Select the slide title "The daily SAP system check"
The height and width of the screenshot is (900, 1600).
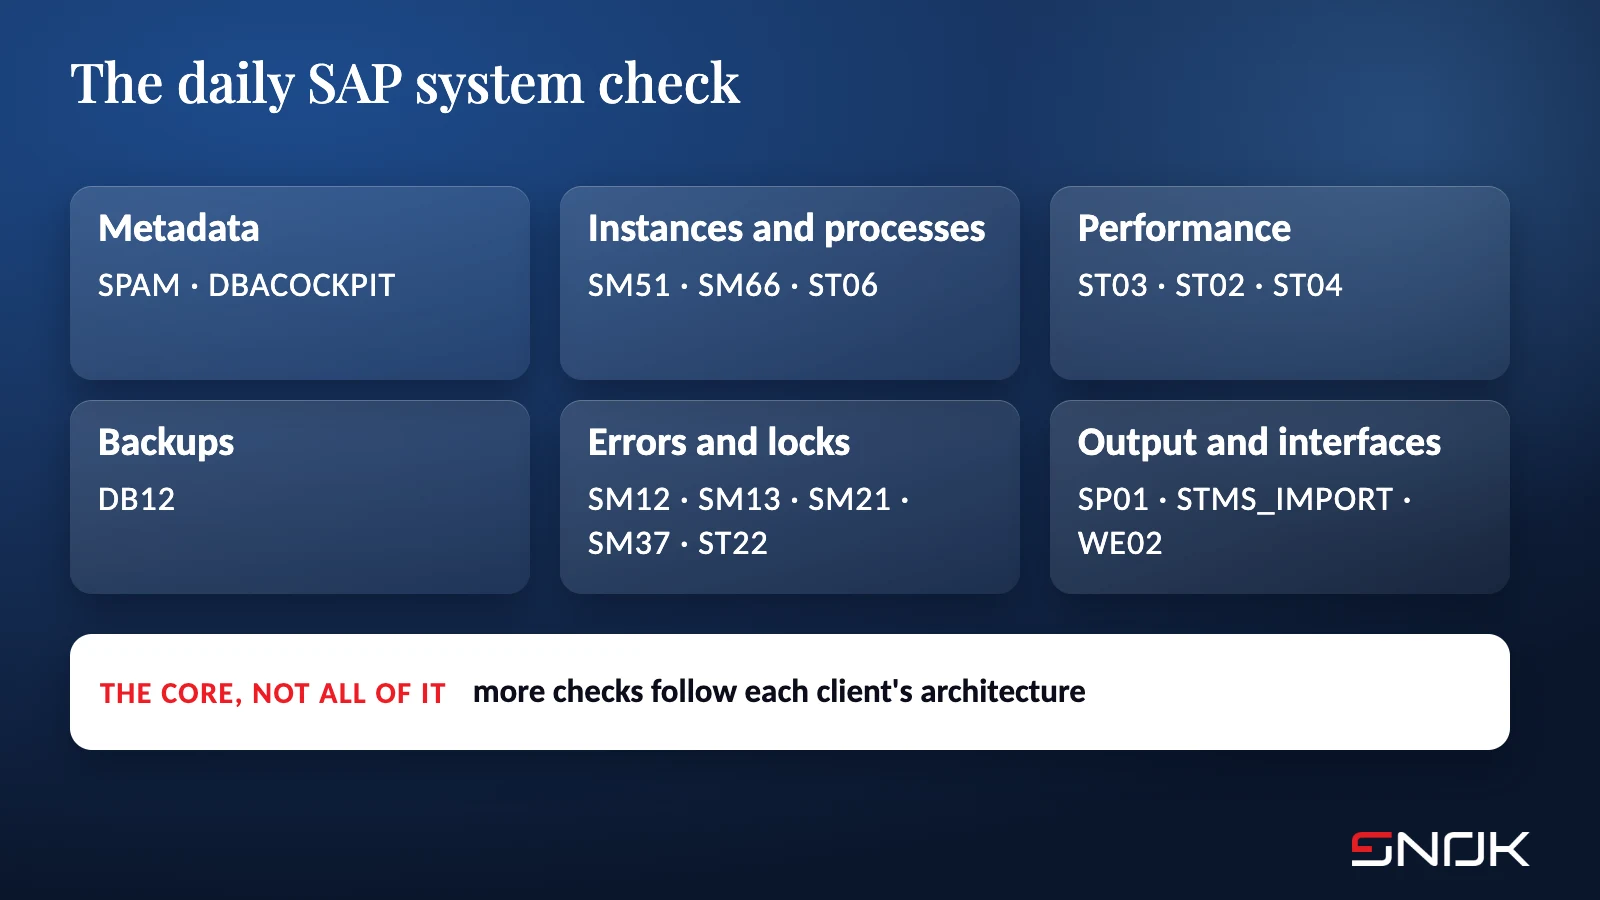tap(405, 84)
